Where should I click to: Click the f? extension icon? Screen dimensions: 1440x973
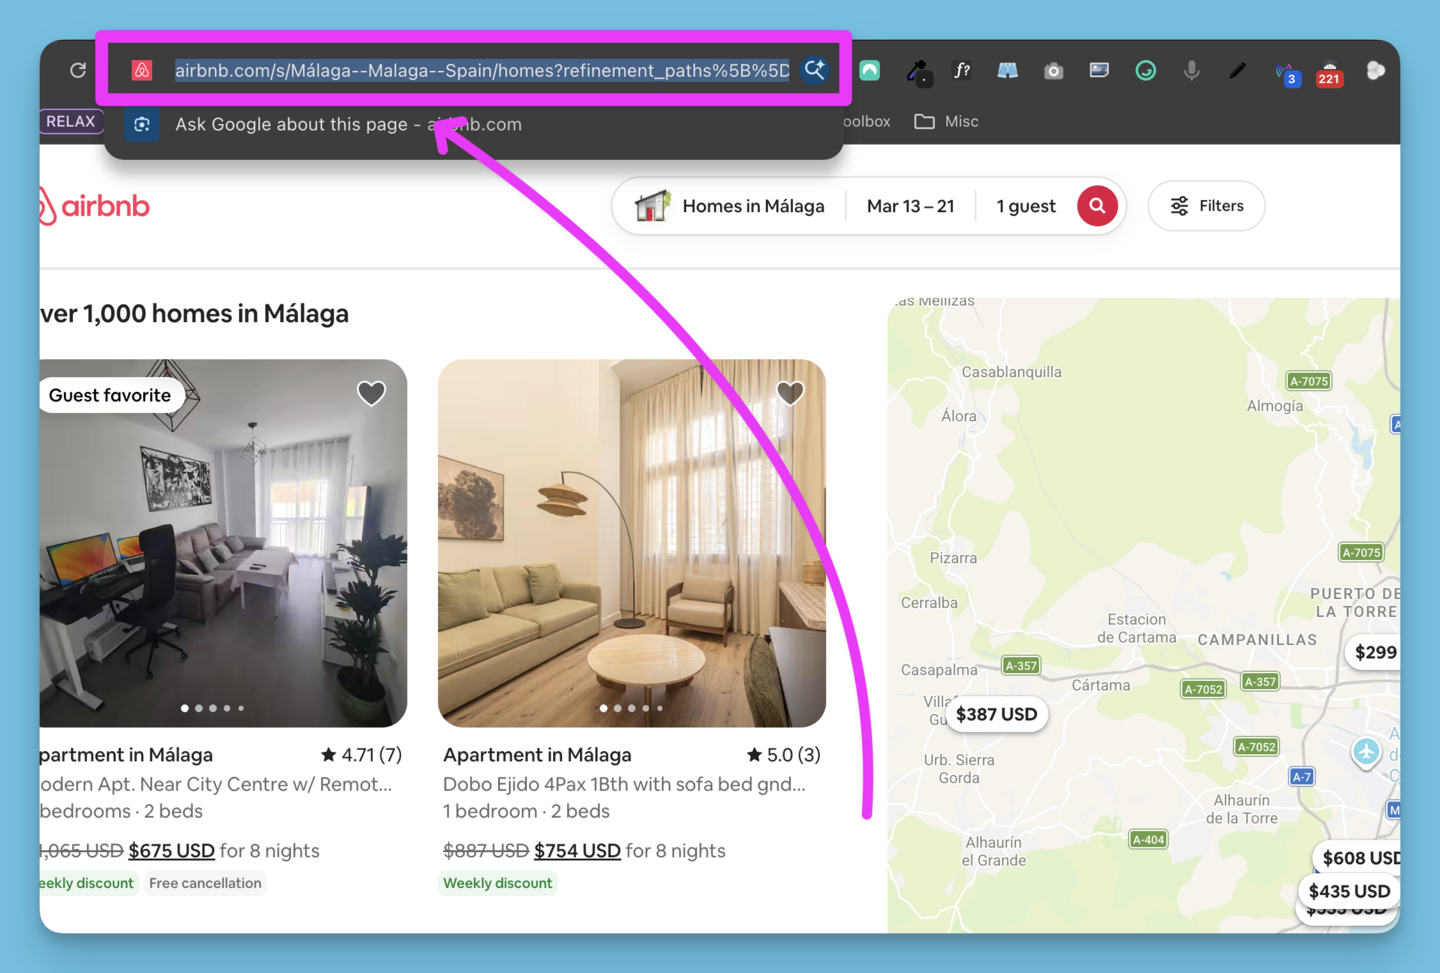coord(962,70)
